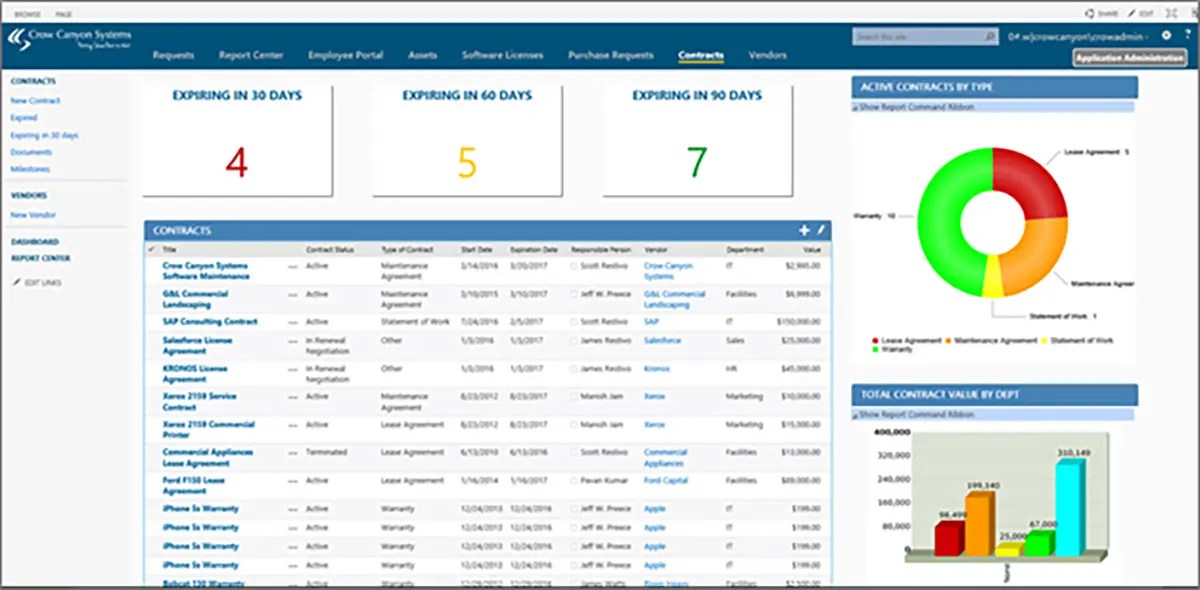This screenshot has height=590, width=1200.
Task: Open the Expiring in 30 Days tile
Action: click(237, 140)
